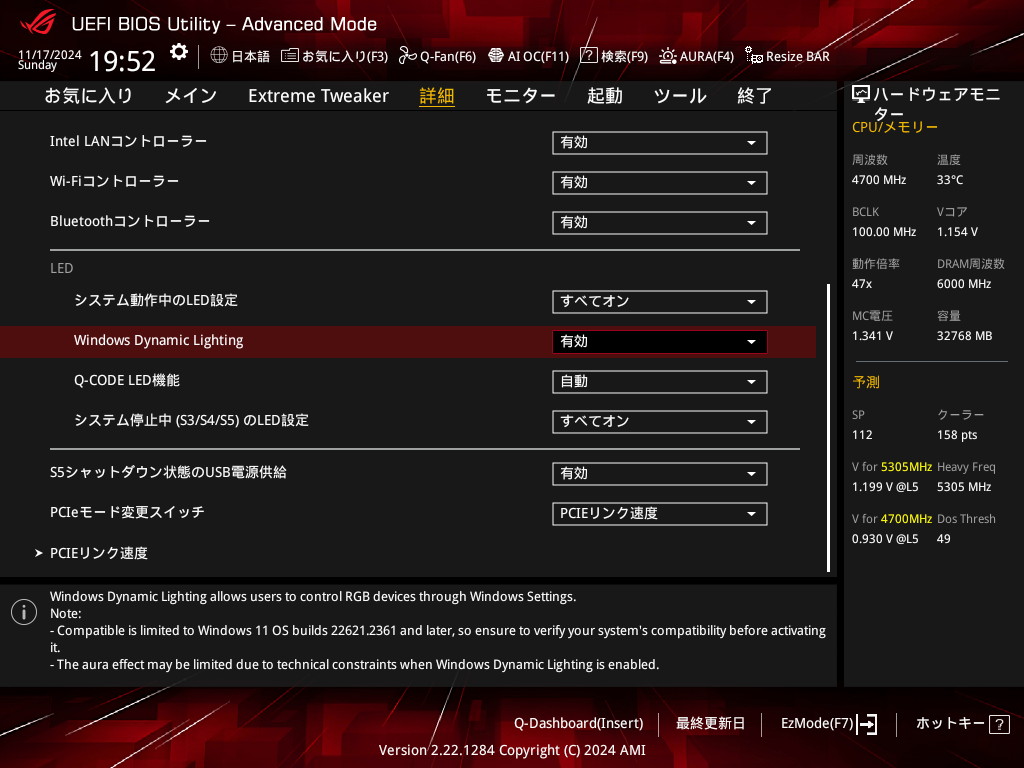Click the EzMode exit arrow icon

(867, 724)
